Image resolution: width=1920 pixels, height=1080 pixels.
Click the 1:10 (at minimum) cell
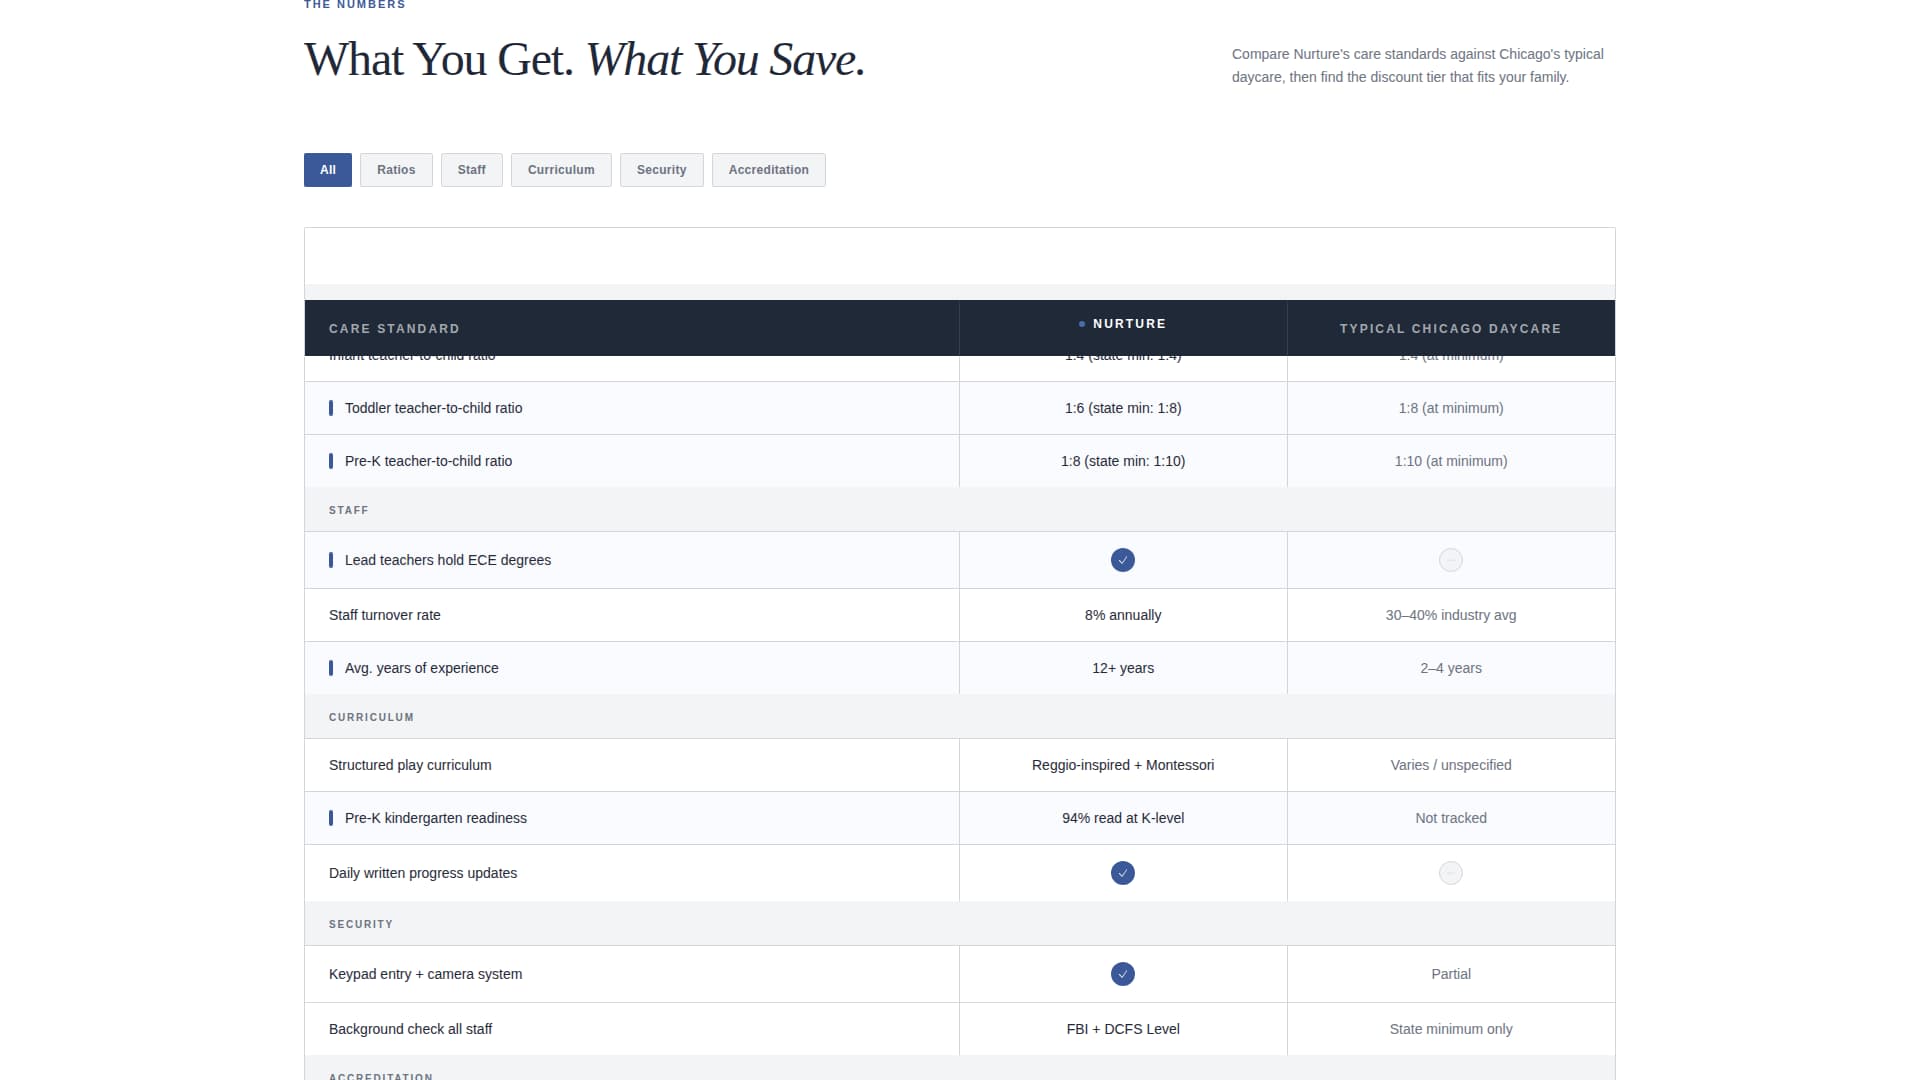click(x=1451, y=461)
